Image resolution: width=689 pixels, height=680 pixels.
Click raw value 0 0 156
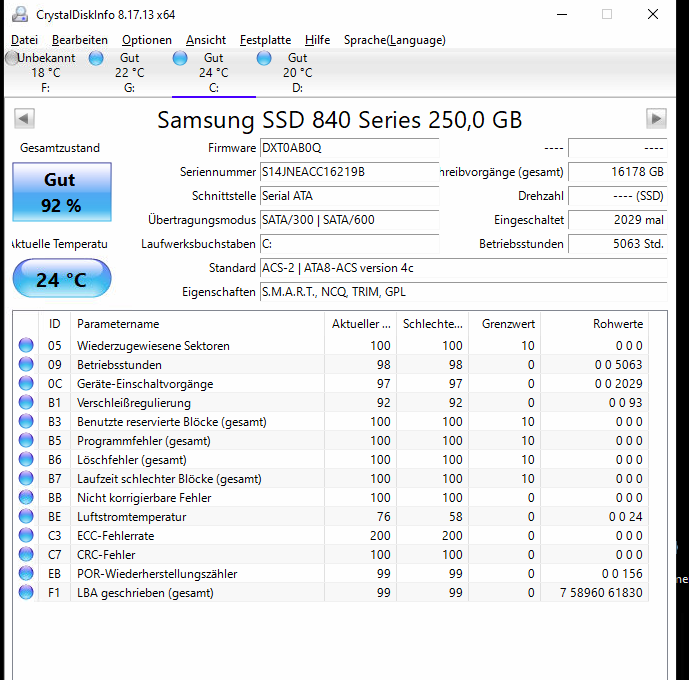point(622,574)
